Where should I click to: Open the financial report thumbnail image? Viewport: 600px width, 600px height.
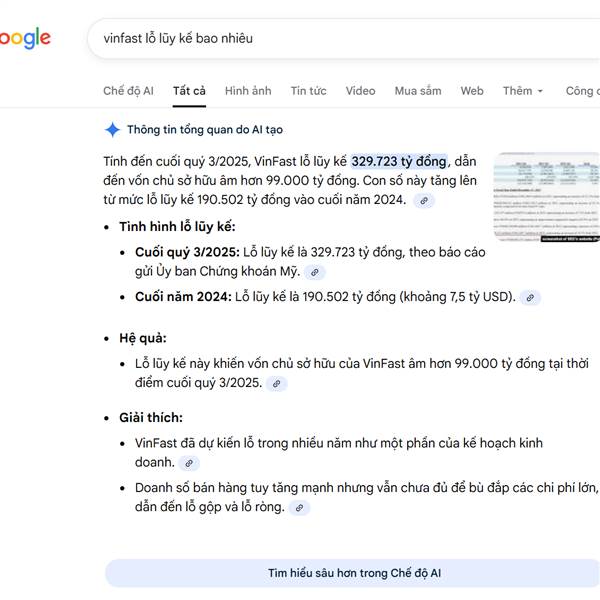pos(547,197)
